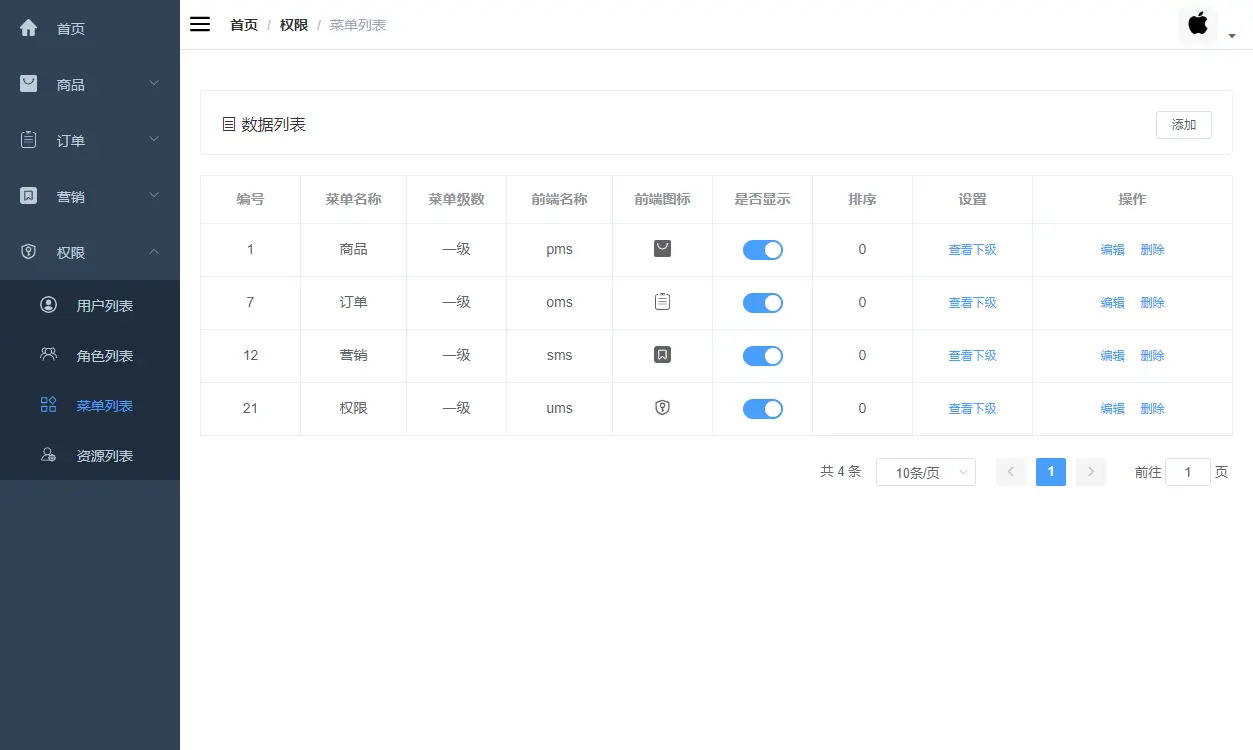This screenshot has width=1253, height=750.
Task: Click the shield icon in ums row
Action: coord(662,407)
